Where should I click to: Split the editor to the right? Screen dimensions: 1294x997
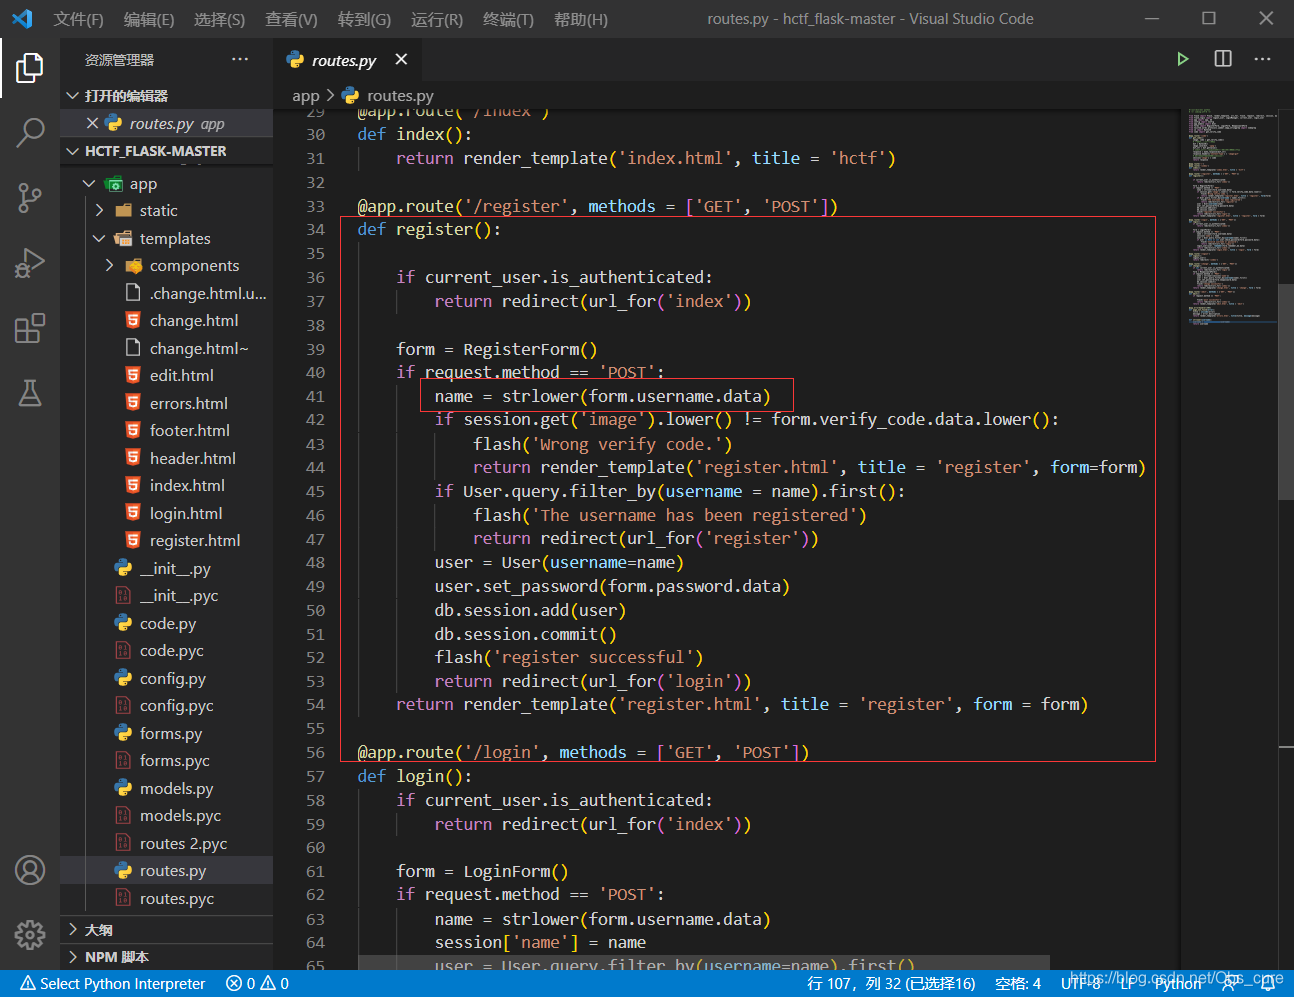click(x=1222, y=59)
